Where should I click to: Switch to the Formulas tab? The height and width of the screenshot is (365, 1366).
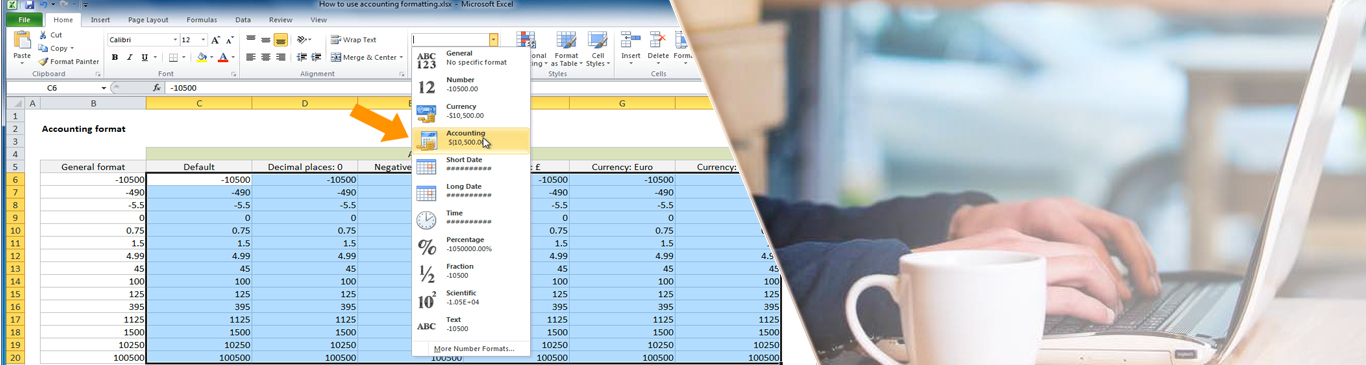pyautogui.click(x=201, y=20)
